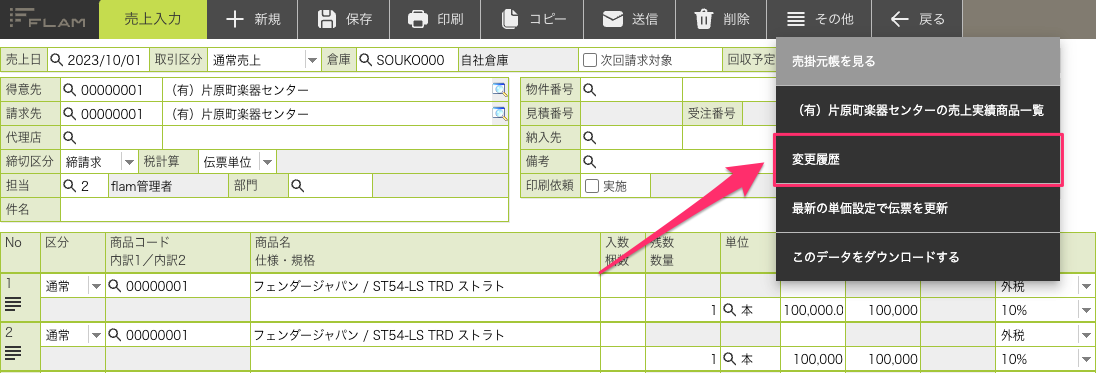Click search icon in row 2 商品コード
Screen dimensions: 1096x373
point(115,335)
